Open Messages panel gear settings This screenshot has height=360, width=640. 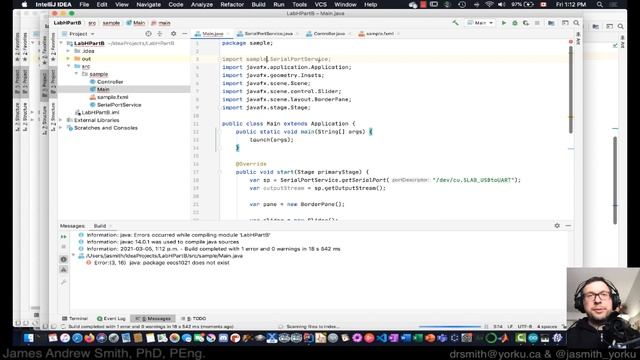(x=557, y=226)
